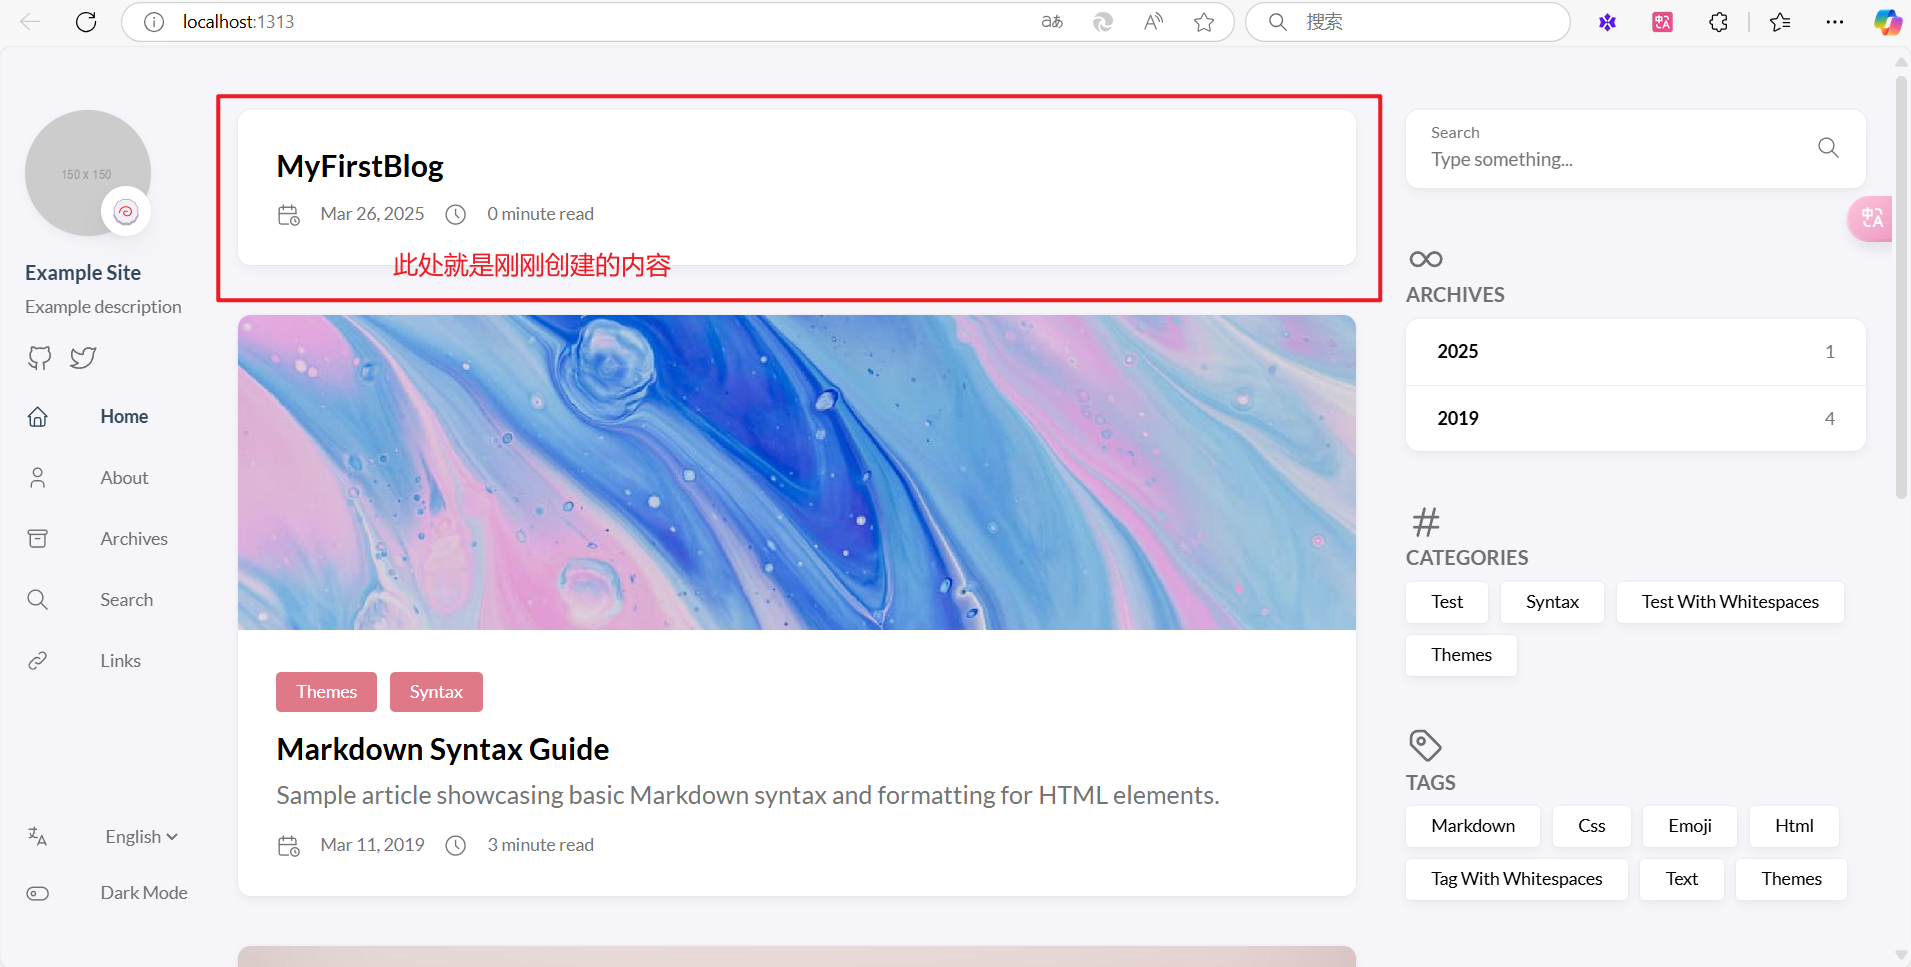Click the GitHub icon in sidebar

pyautogui.click(x=39, y=358)
